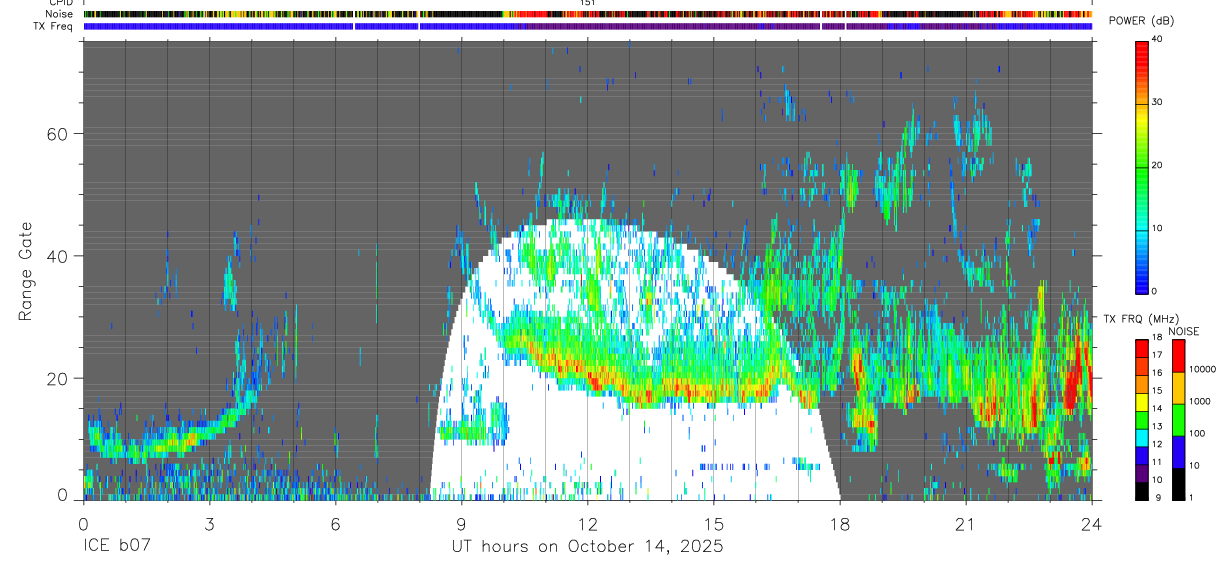
Task: Click the TX Freq row label at top left
Action: [x=53, y=26]
